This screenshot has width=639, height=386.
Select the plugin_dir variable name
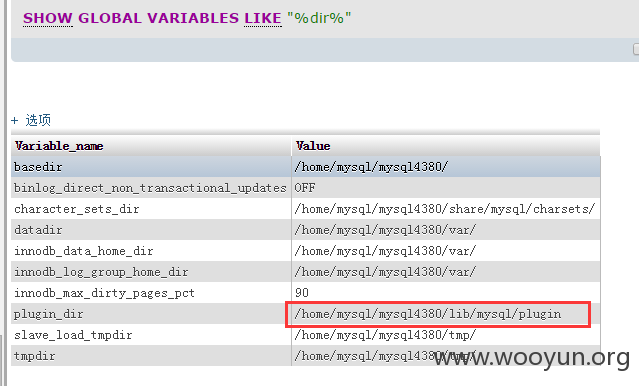(x=48, y=314)
